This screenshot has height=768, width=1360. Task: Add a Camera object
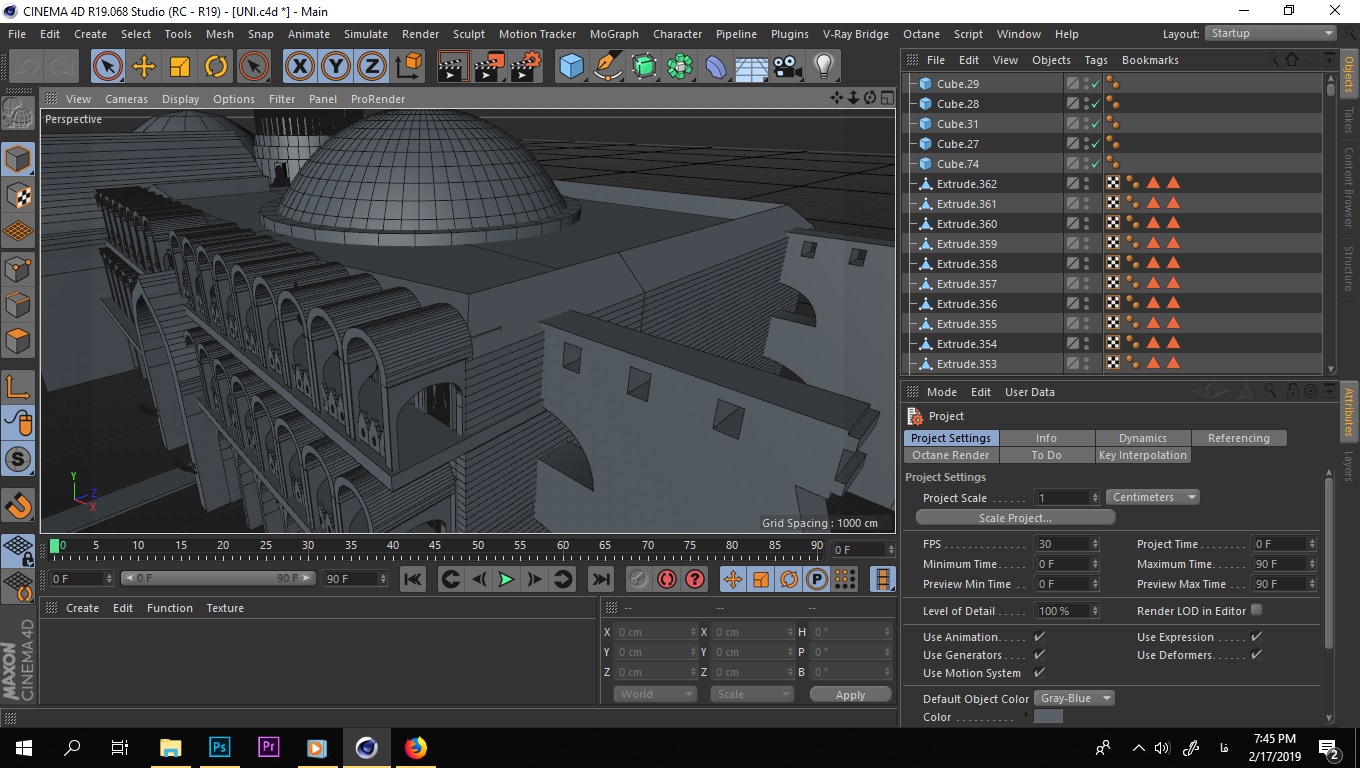pyautogui.click(x=788, y=67)
